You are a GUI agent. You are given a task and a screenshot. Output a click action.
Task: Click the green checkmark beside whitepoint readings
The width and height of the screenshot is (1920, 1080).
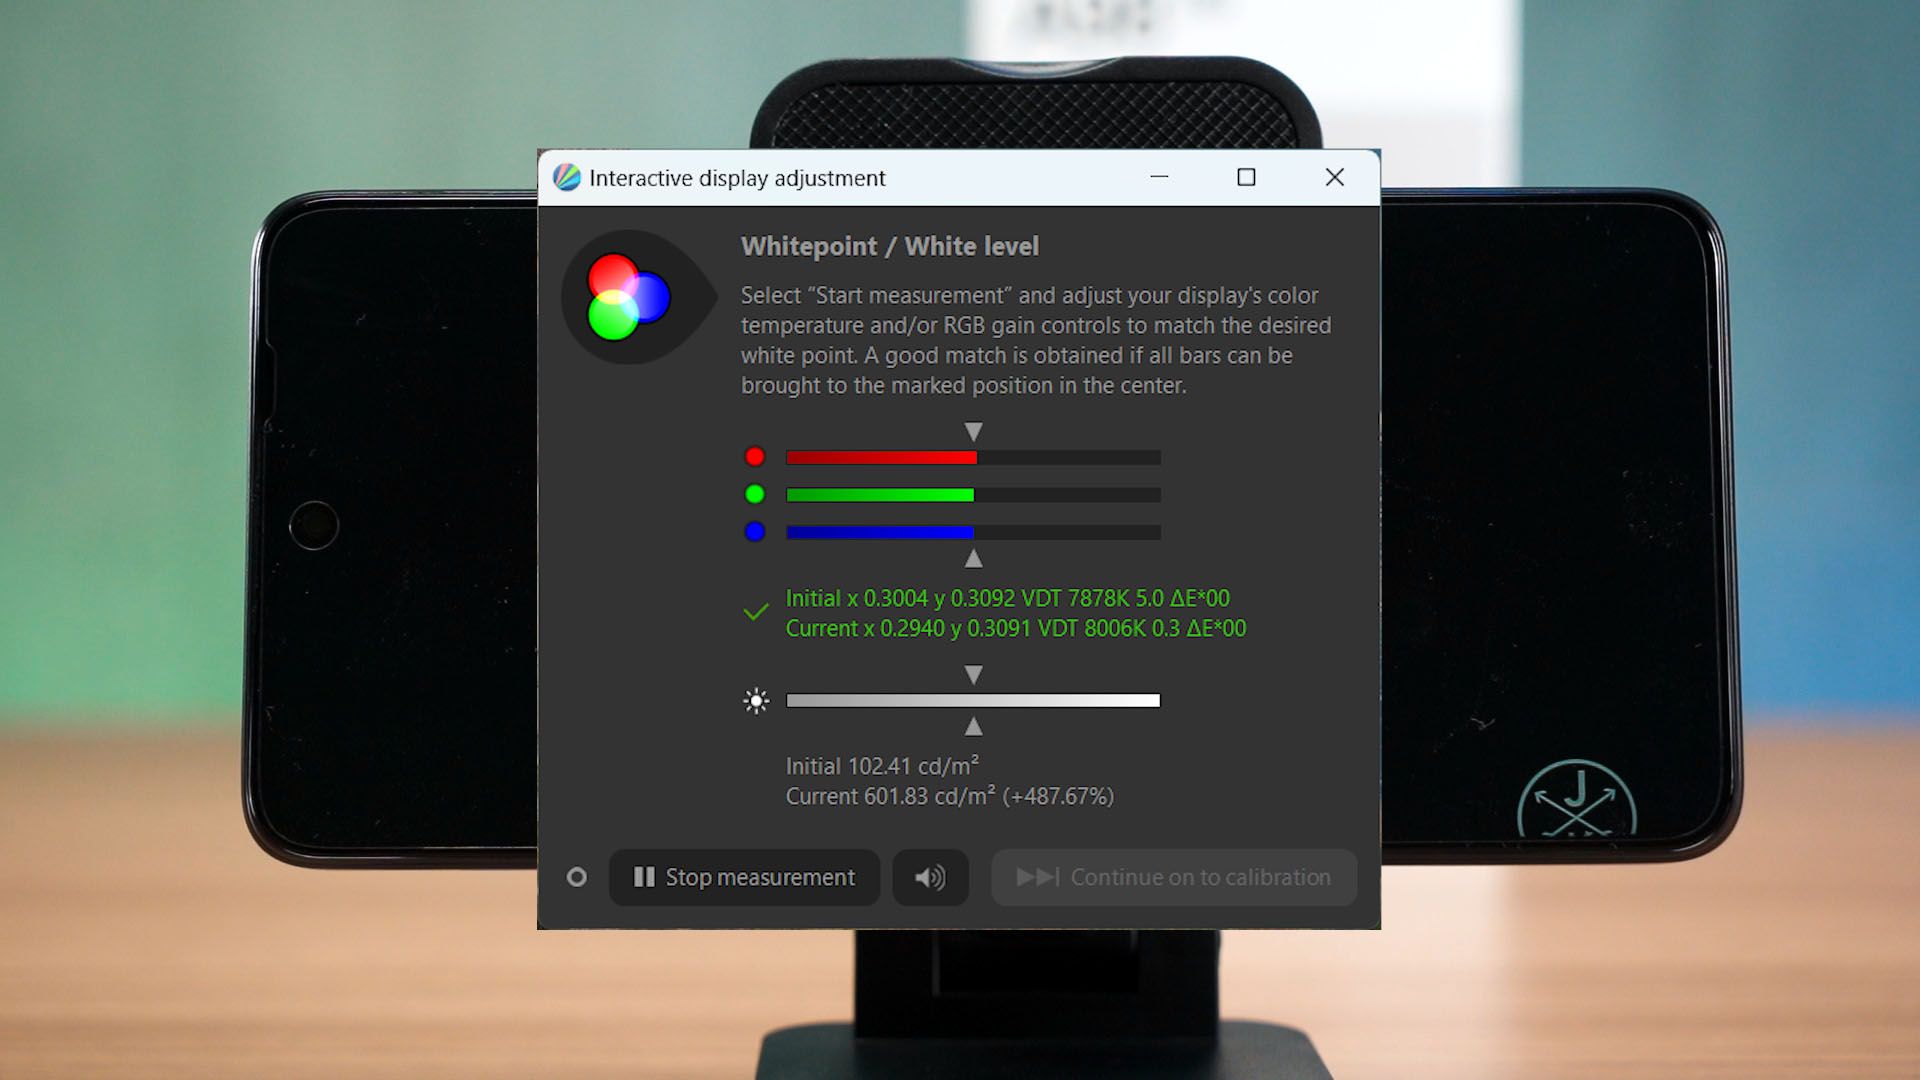(x=756, y=612)
